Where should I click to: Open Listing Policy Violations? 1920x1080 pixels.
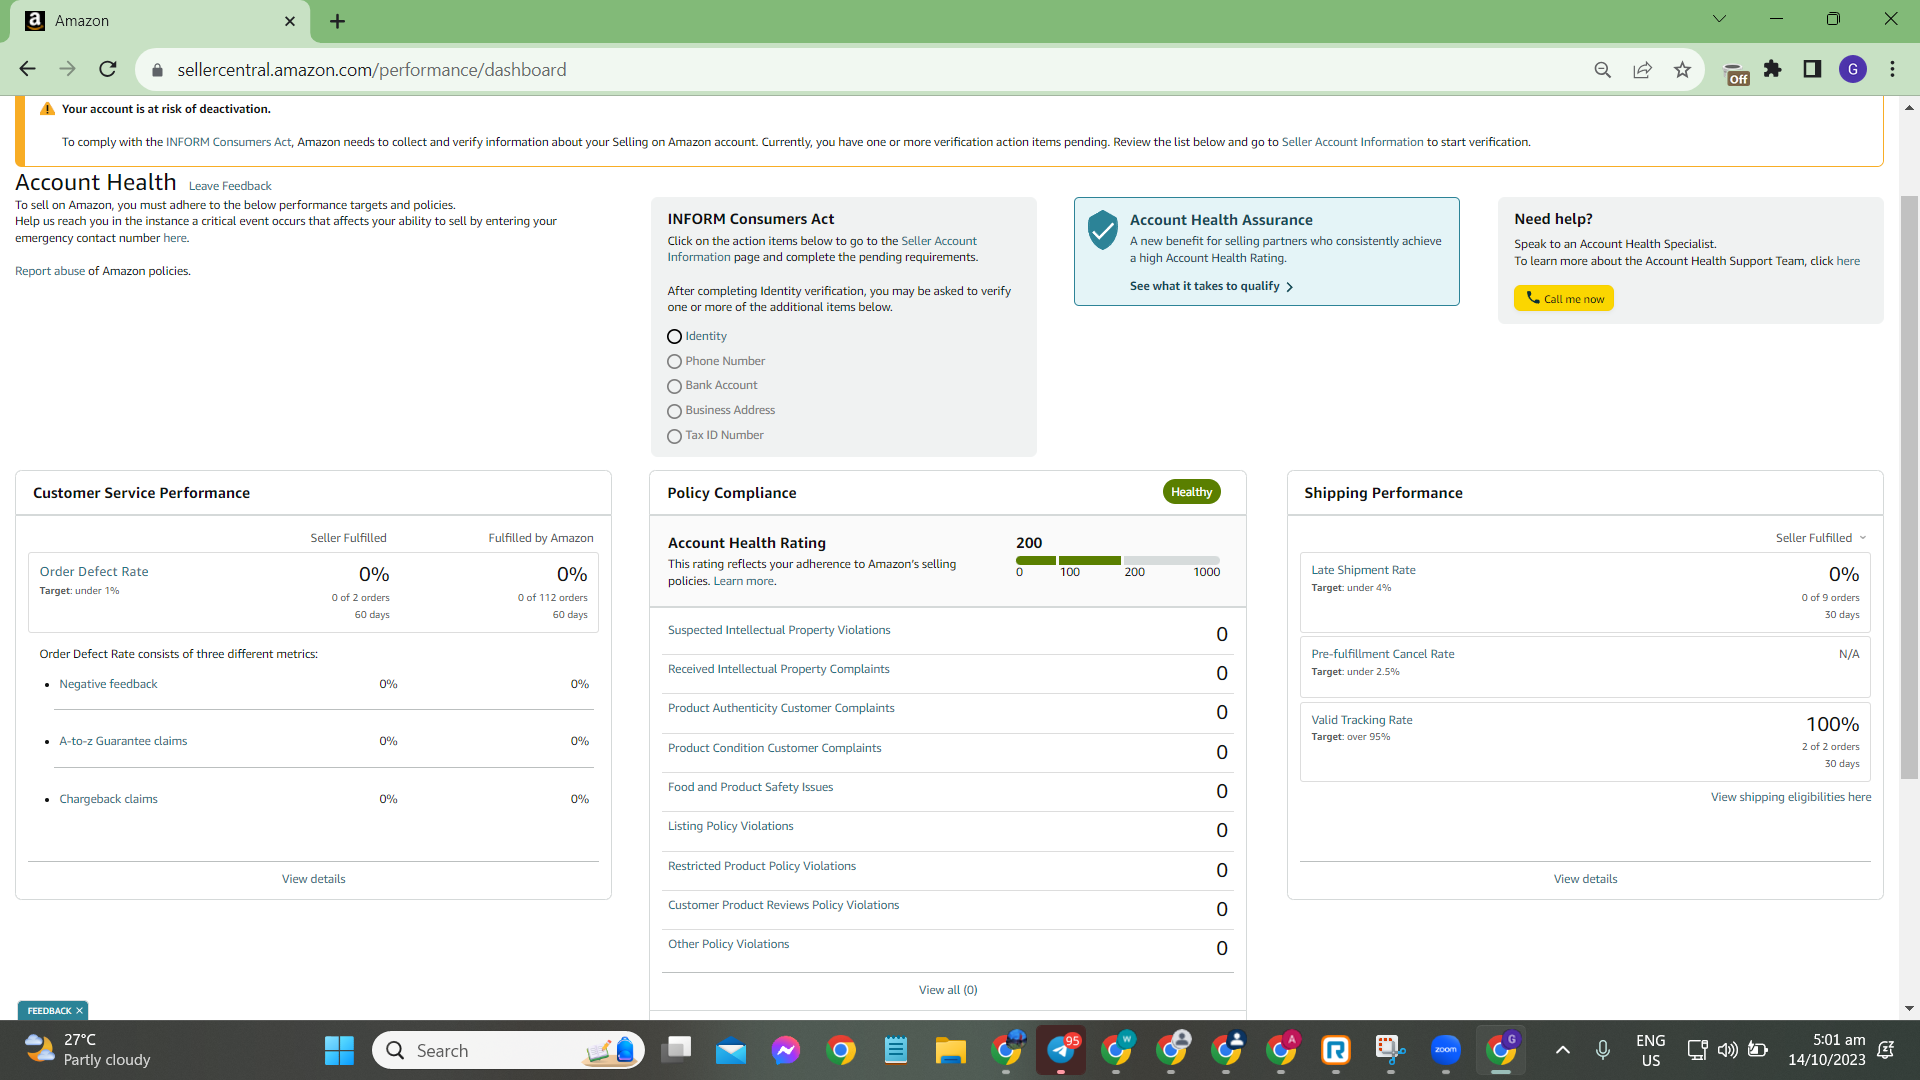(730, 826)
